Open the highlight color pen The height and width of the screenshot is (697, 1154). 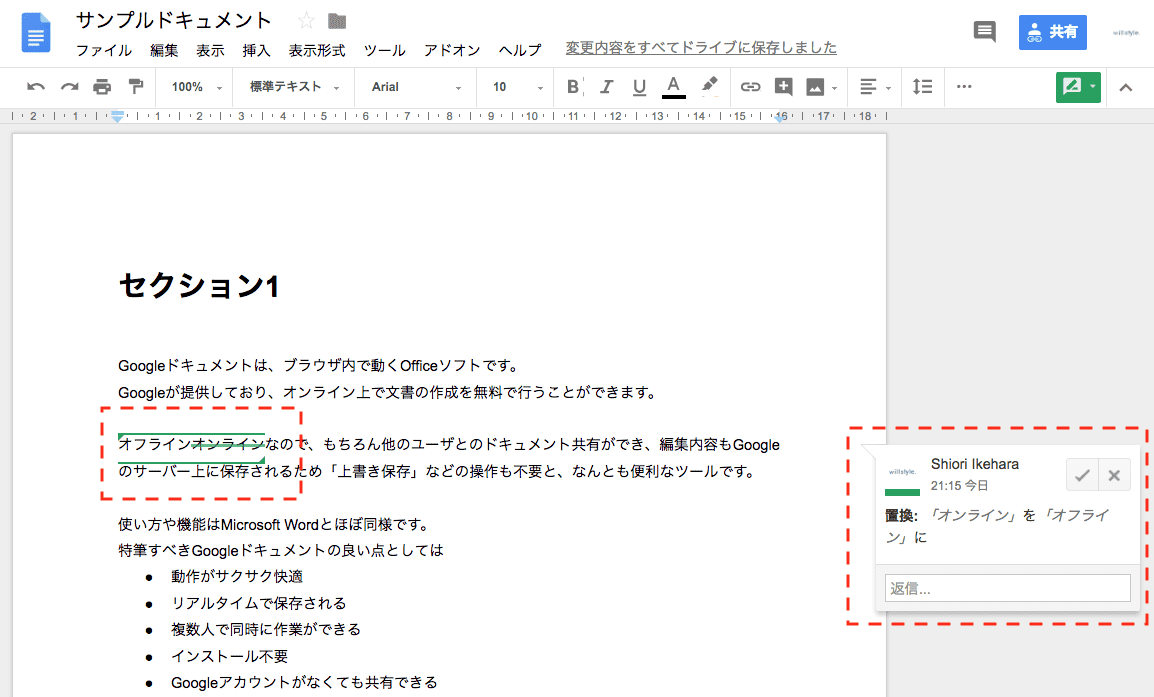(709, 86)
